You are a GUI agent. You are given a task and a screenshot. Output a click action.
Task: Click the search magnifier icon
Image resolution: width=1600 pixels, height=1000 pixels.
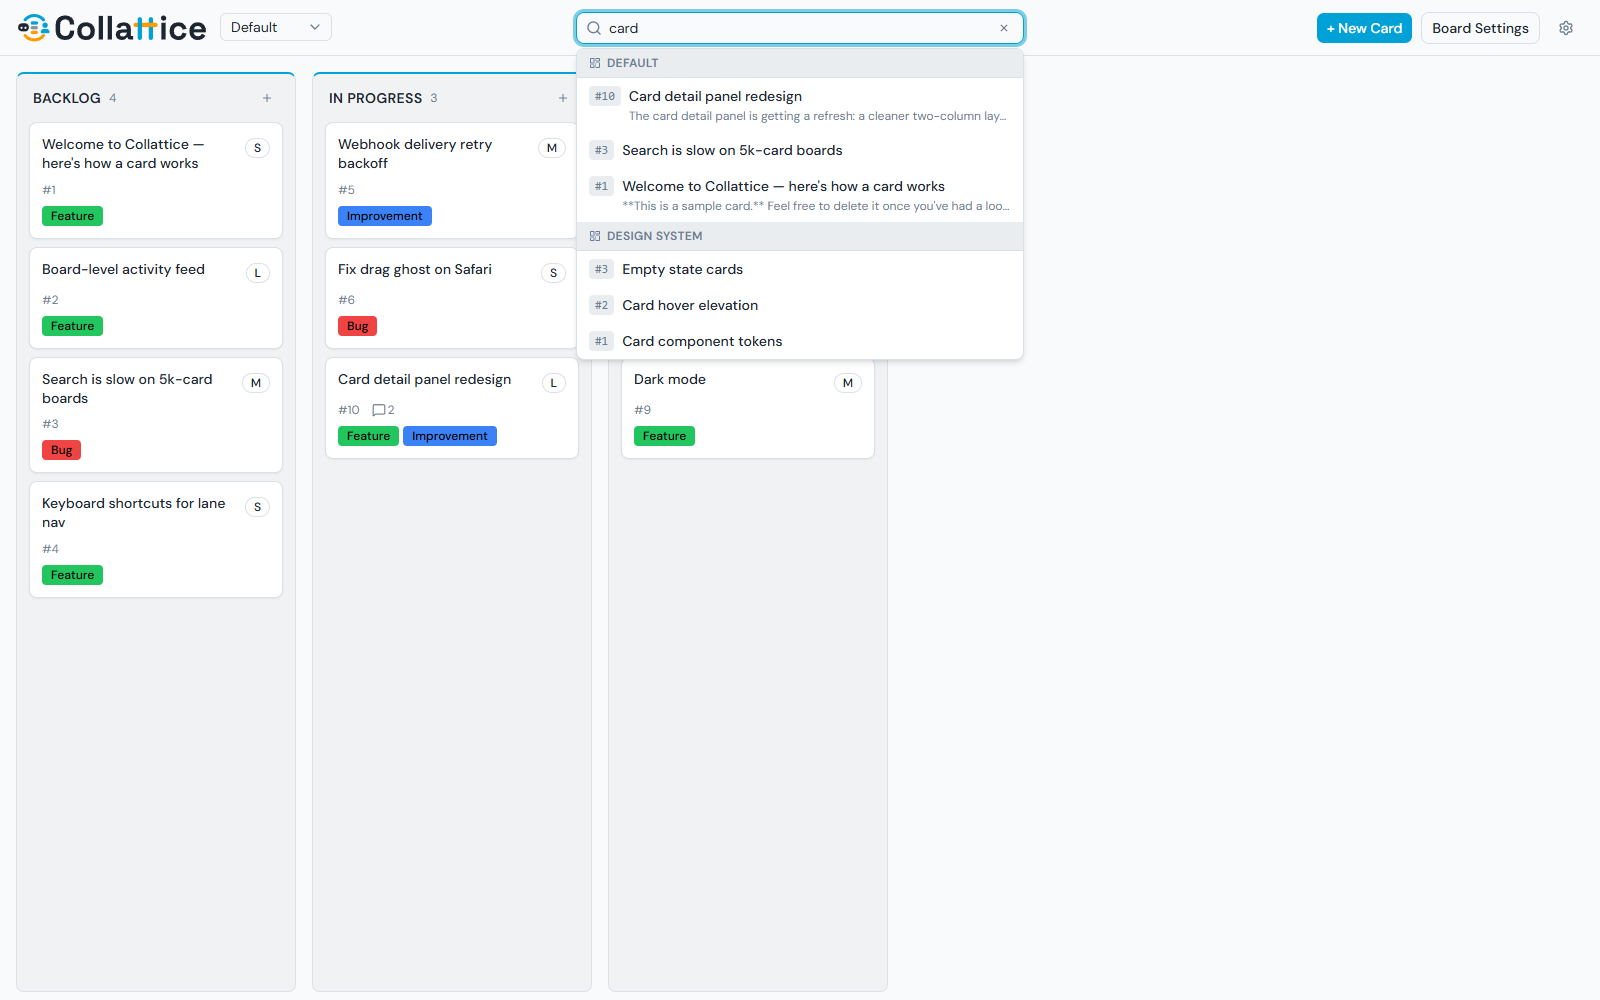594,28
